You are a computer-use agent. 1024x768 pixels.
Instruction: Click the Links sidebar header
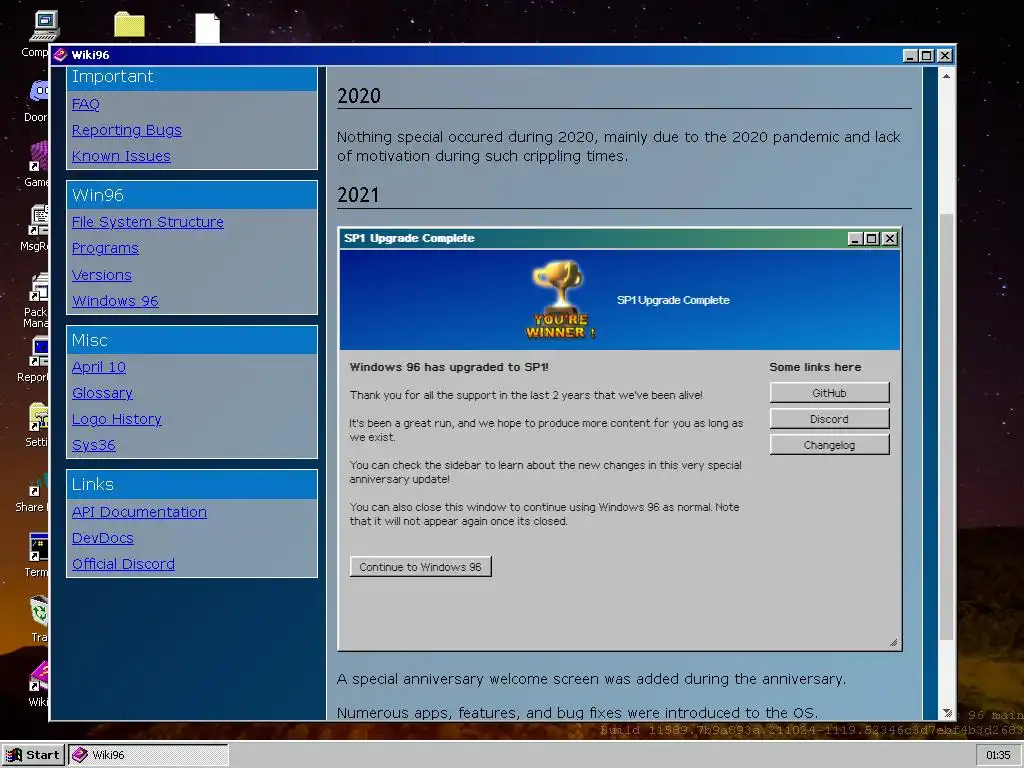tap(192, 485)
